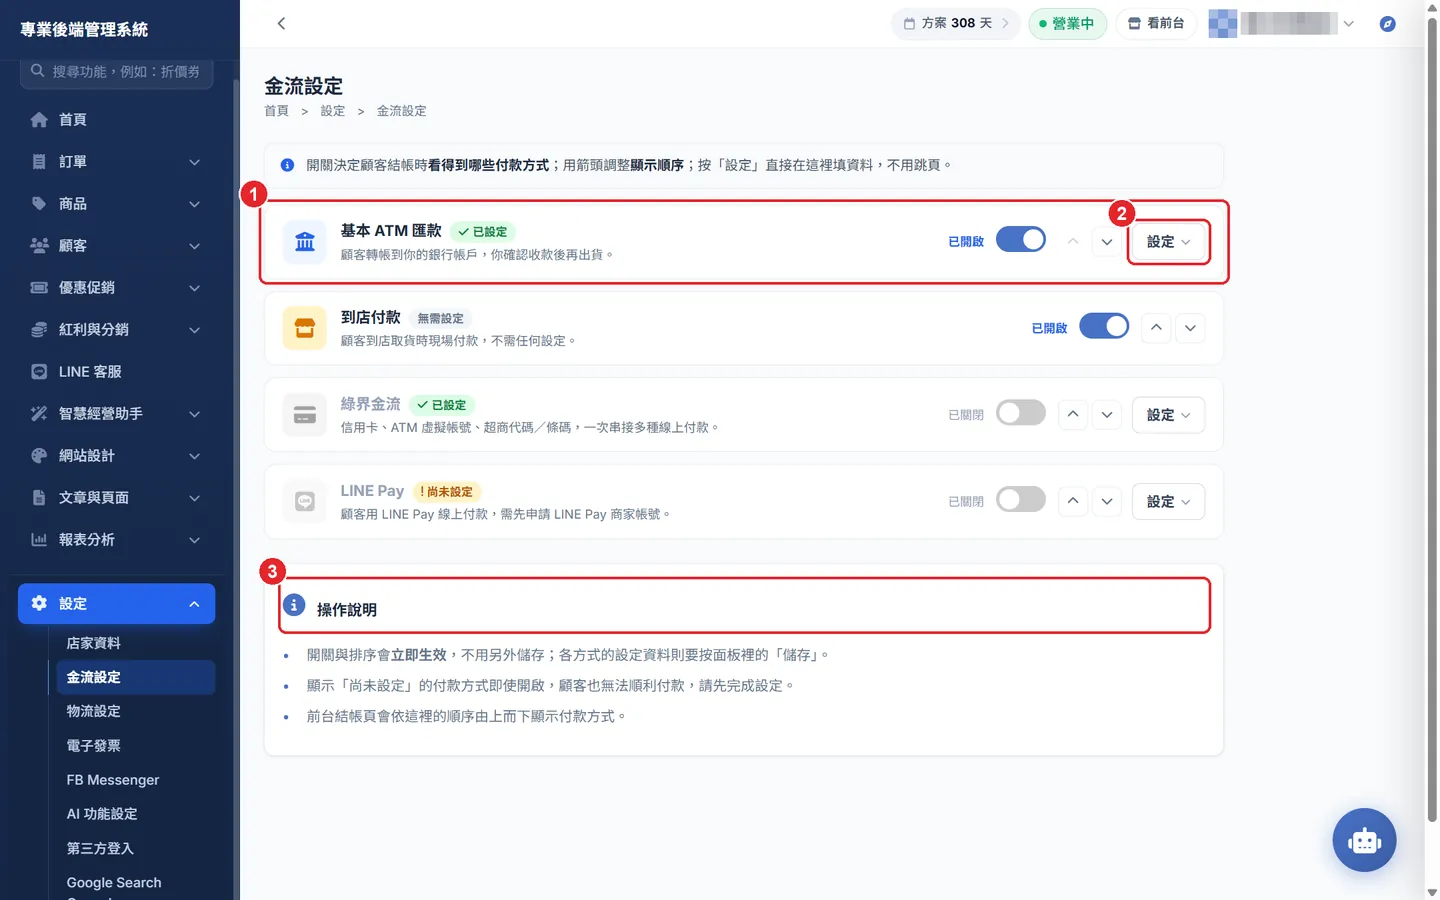Click the 優惠促銷 ticket icon in sidebar
Image resolution: width=1440 pixels, height=900 pixels.
click(39, 288)
